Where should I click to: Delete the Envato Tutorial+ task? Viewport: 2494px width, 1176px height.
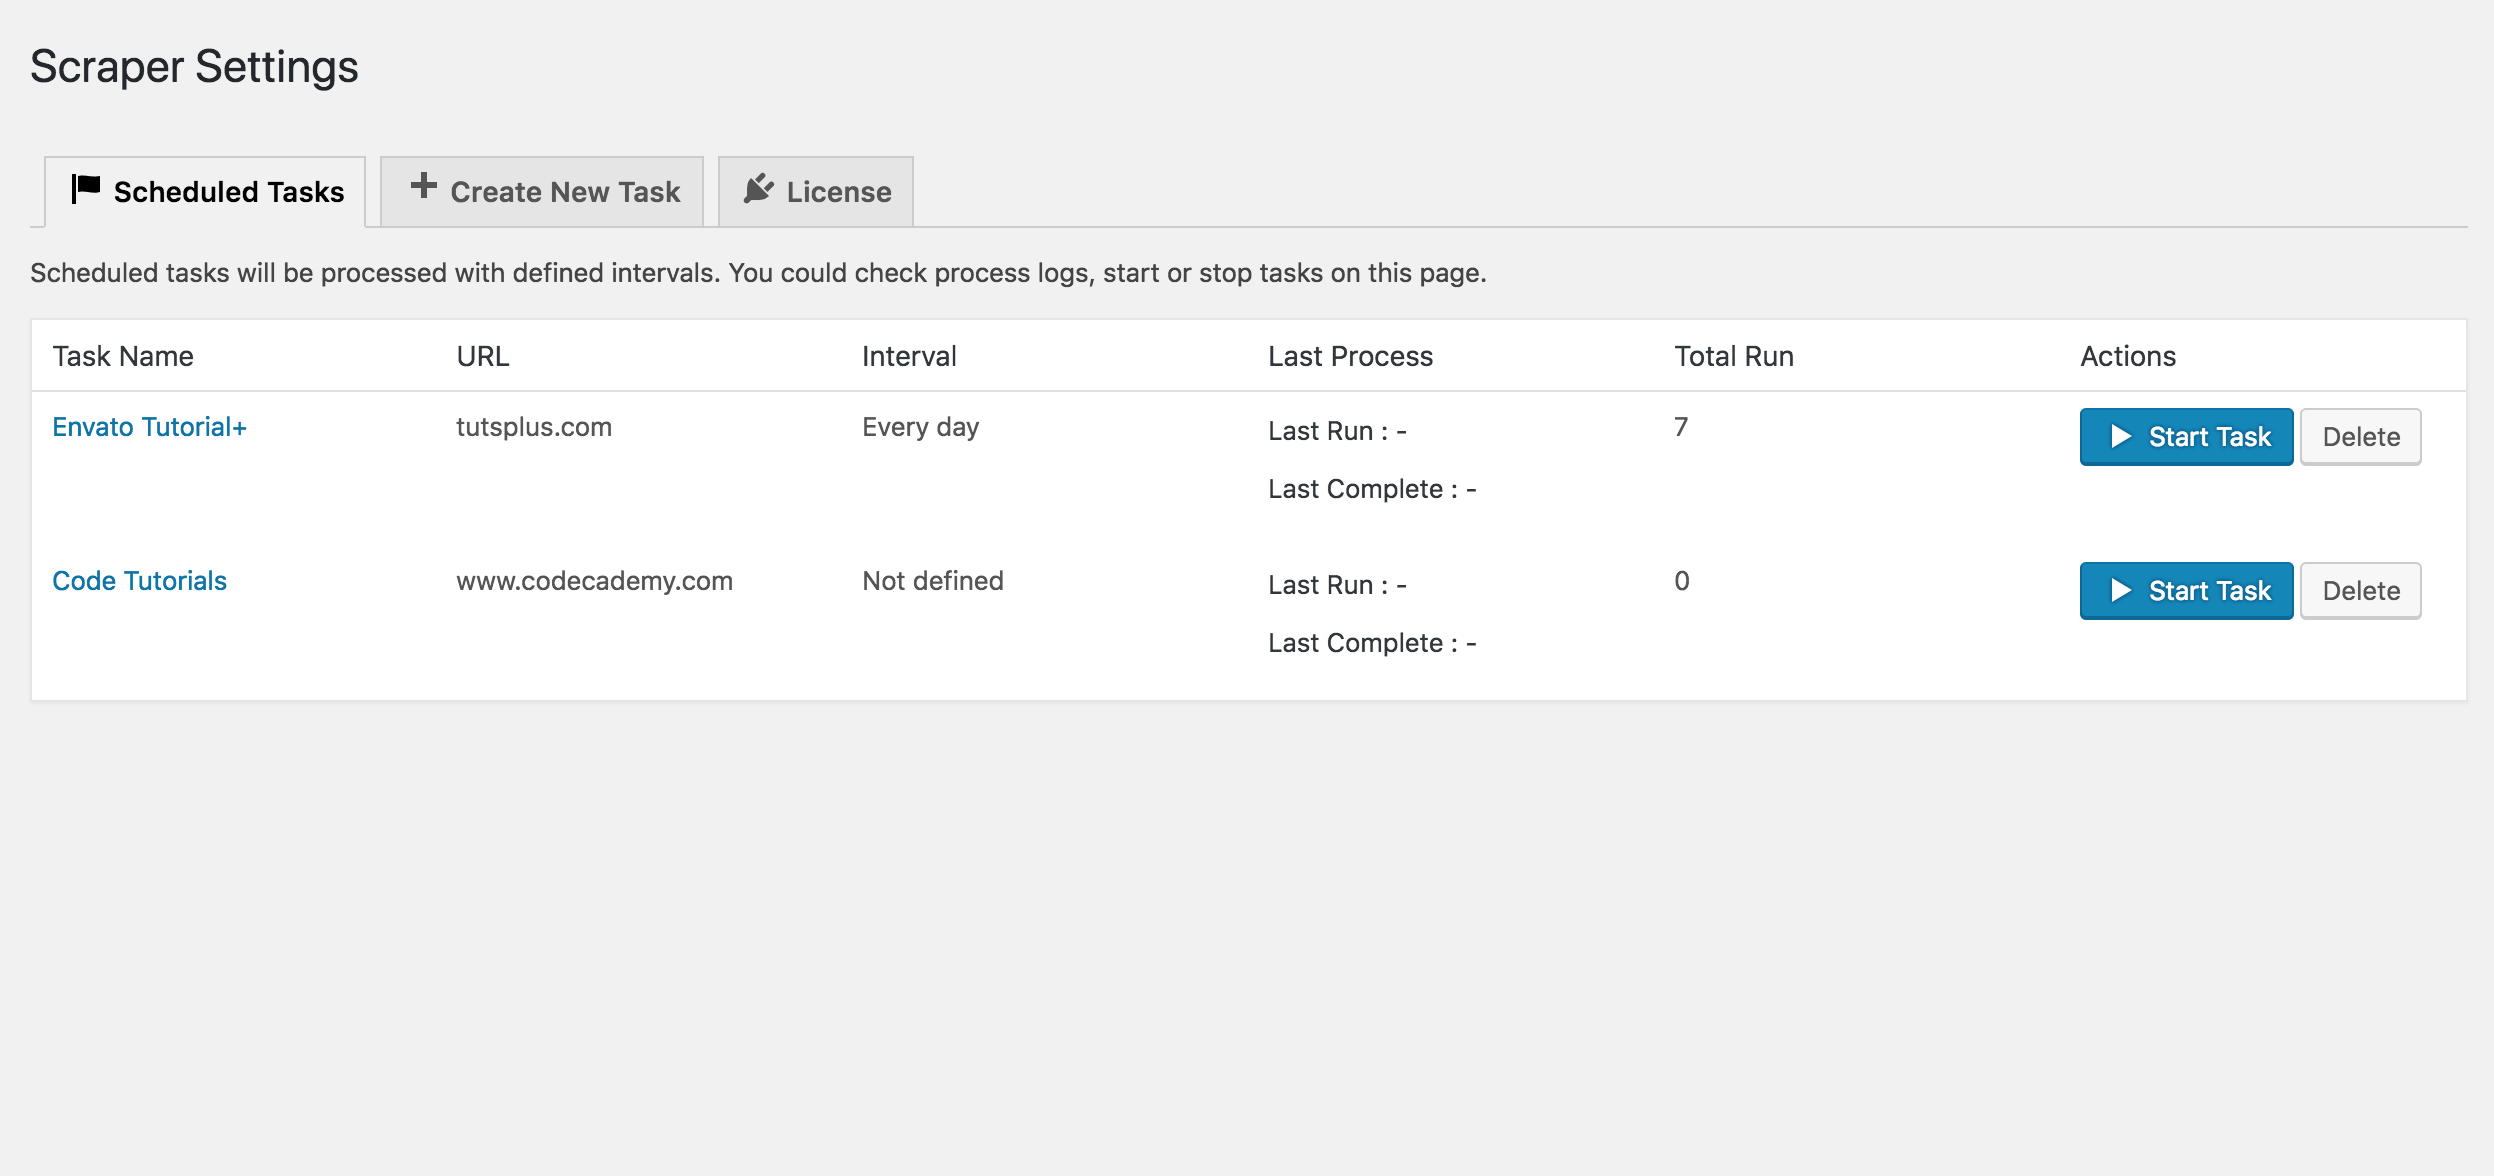pos(2360,437)
